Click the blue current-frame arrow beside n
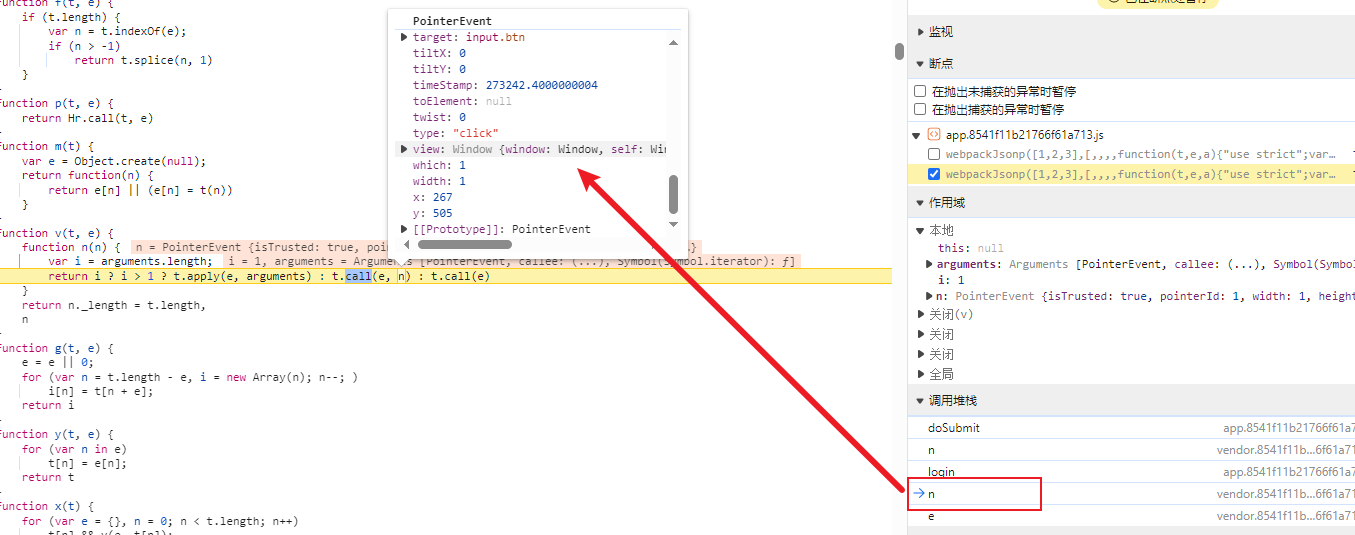The image size is (1355, 535). point(917,493)
